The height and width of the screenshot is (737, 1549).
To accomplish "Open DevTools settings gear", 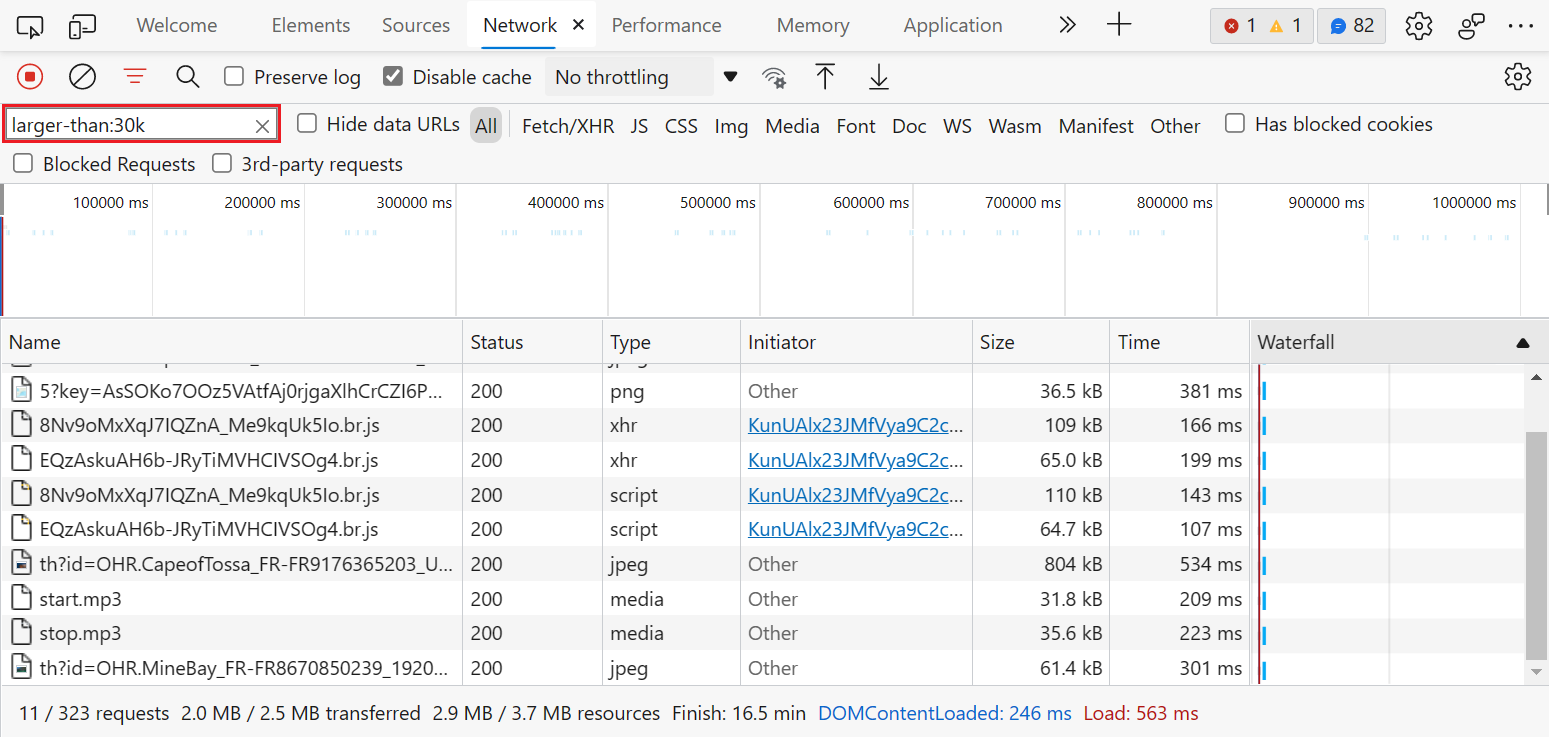I will 1419,26.
